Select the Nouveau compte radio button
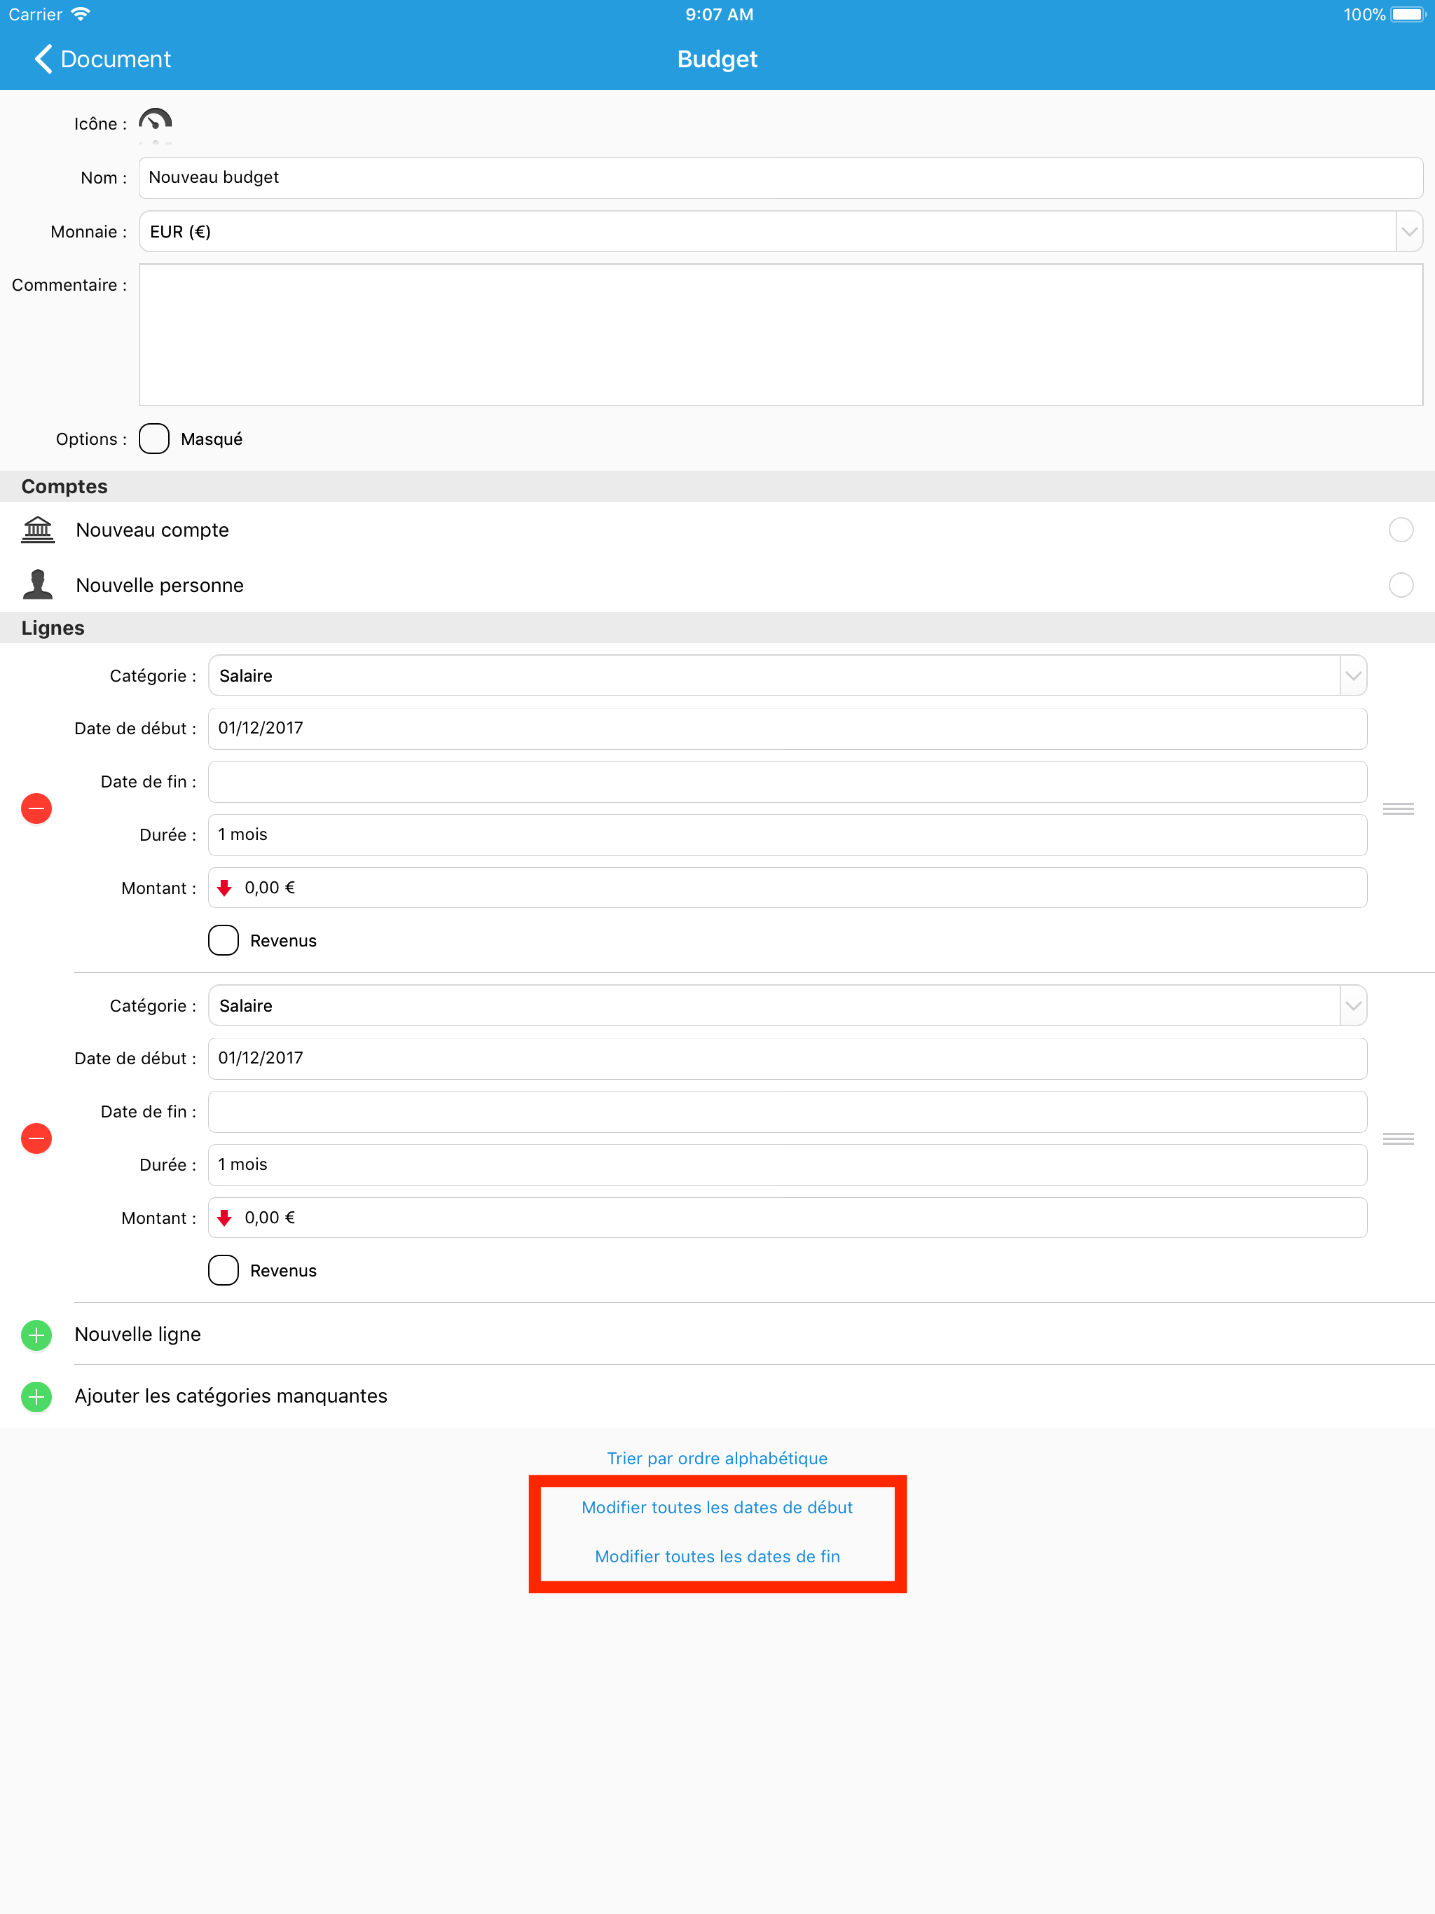 click(x=1400, y=530)
